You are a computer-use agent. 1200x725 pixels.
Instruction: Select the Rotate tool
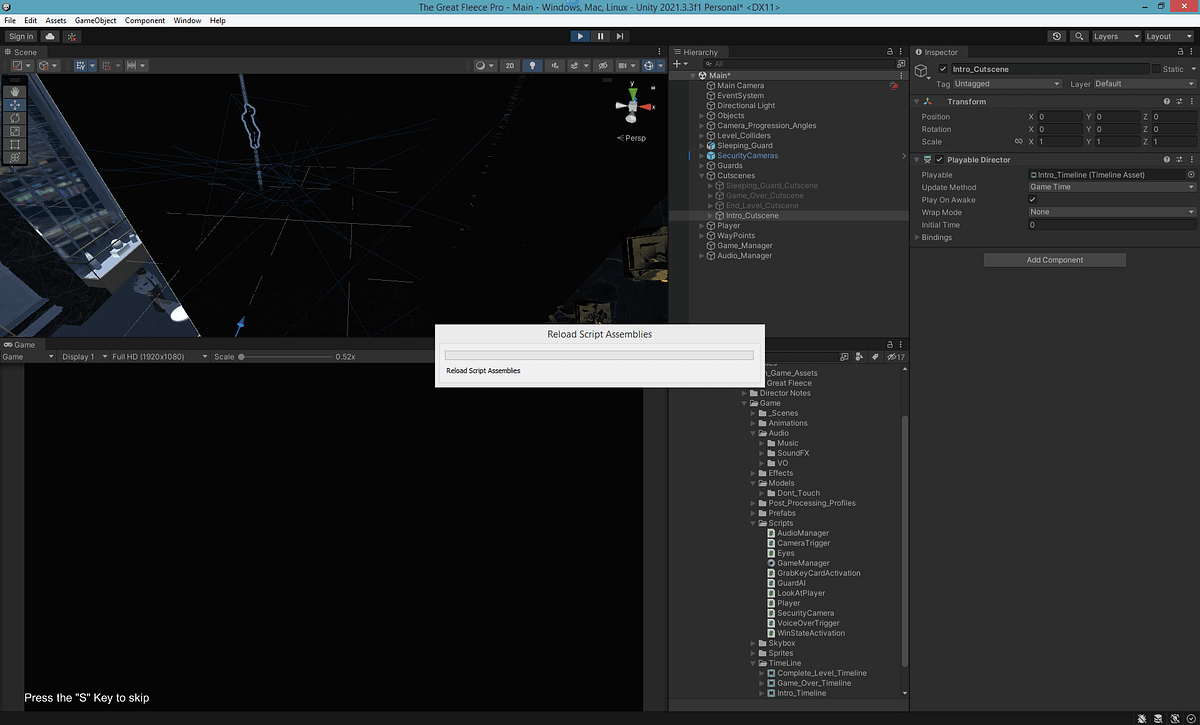[15, 118]
